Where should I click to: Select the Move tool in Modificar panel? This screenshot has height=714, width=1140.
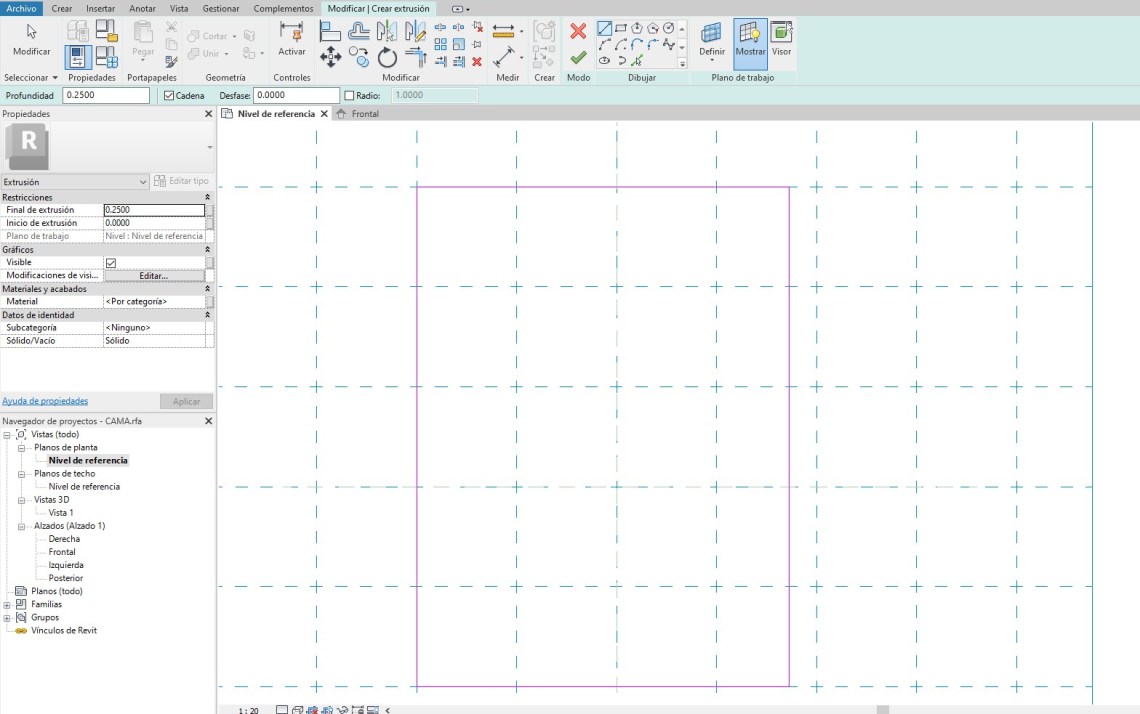tap(330, 57)
